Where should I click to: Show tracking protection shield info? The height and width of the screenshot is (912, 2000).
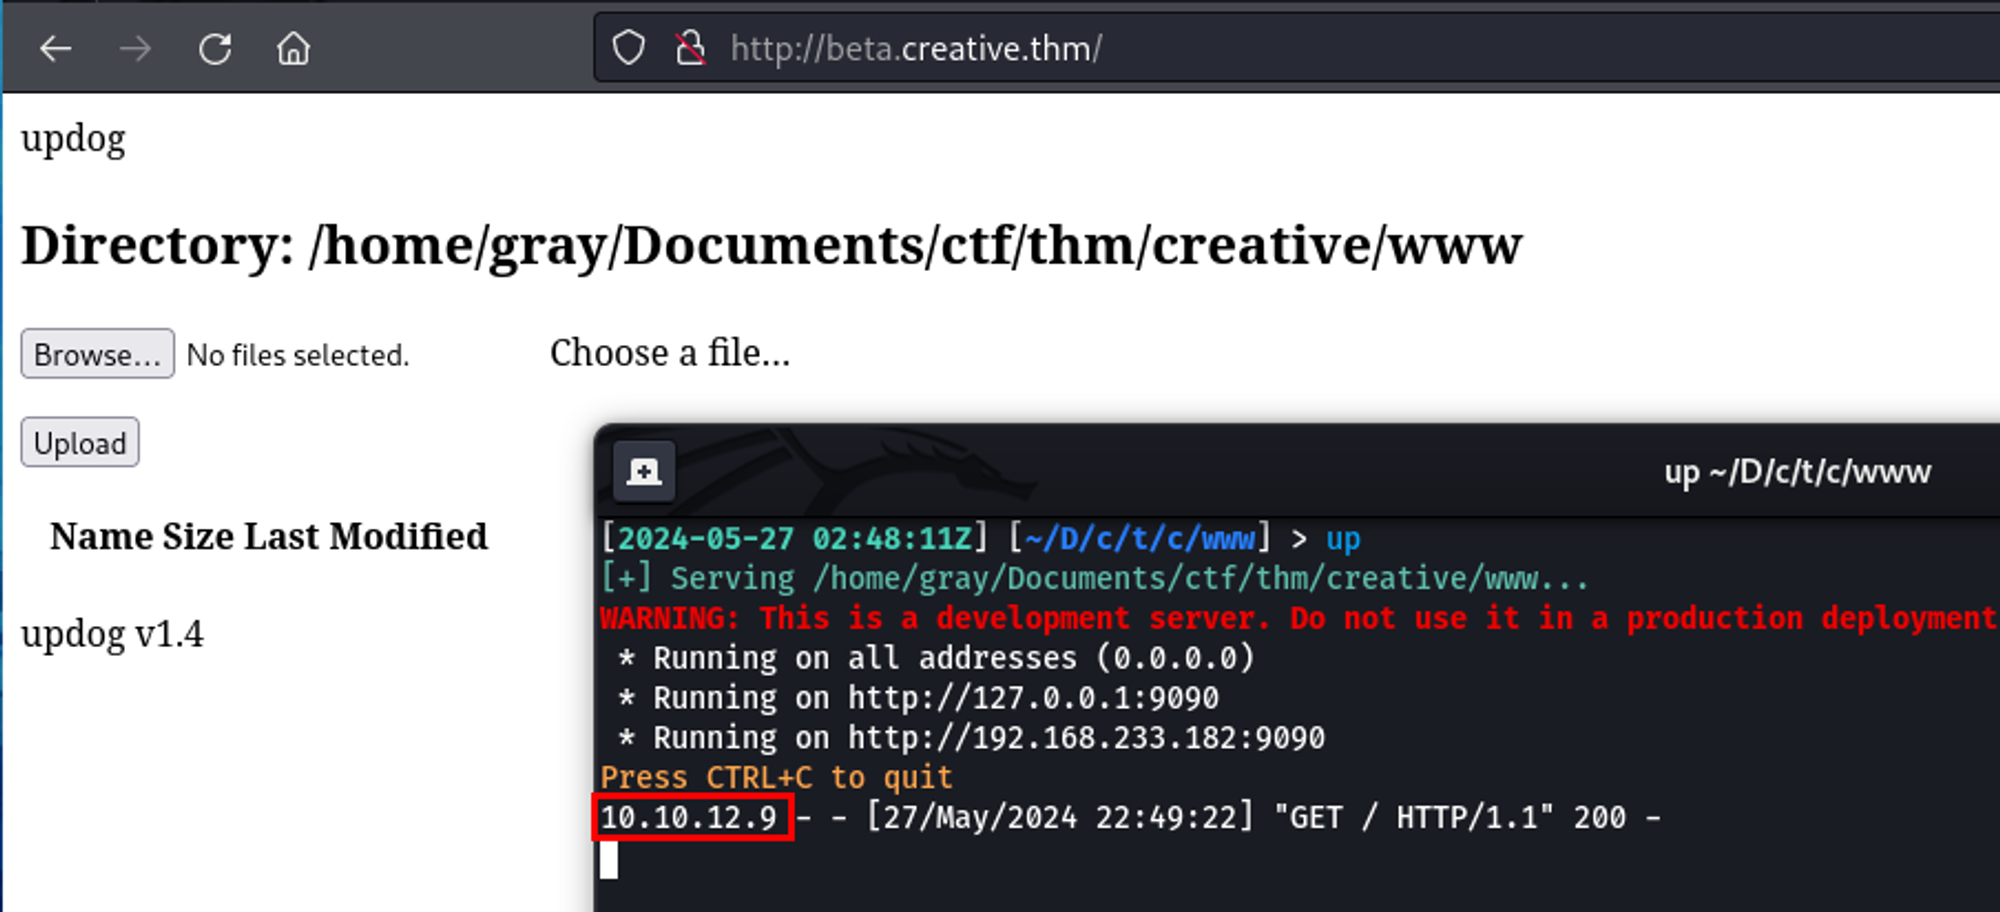tap(628, 48)
